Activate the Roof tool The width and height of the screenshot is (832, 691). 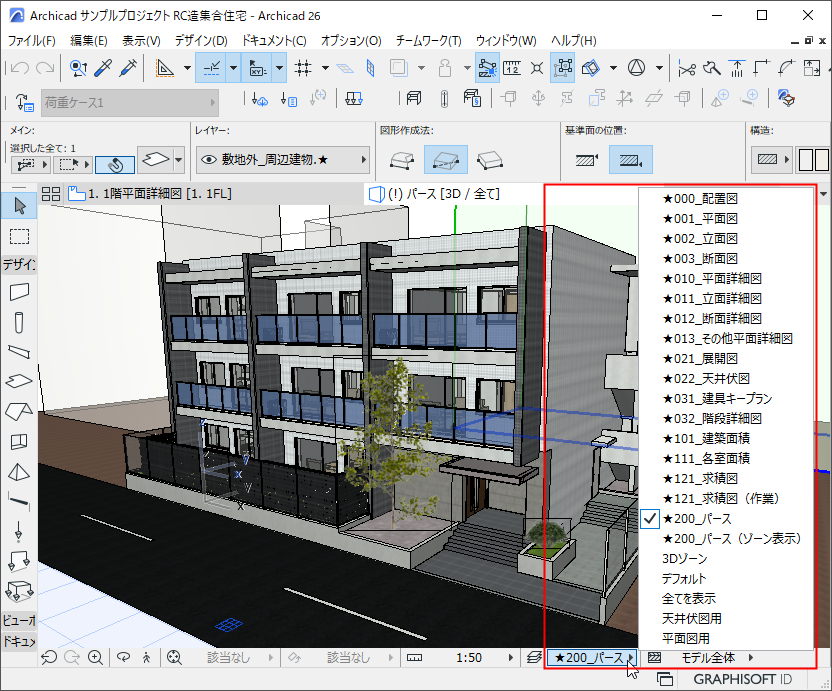[x=19, y=412]
